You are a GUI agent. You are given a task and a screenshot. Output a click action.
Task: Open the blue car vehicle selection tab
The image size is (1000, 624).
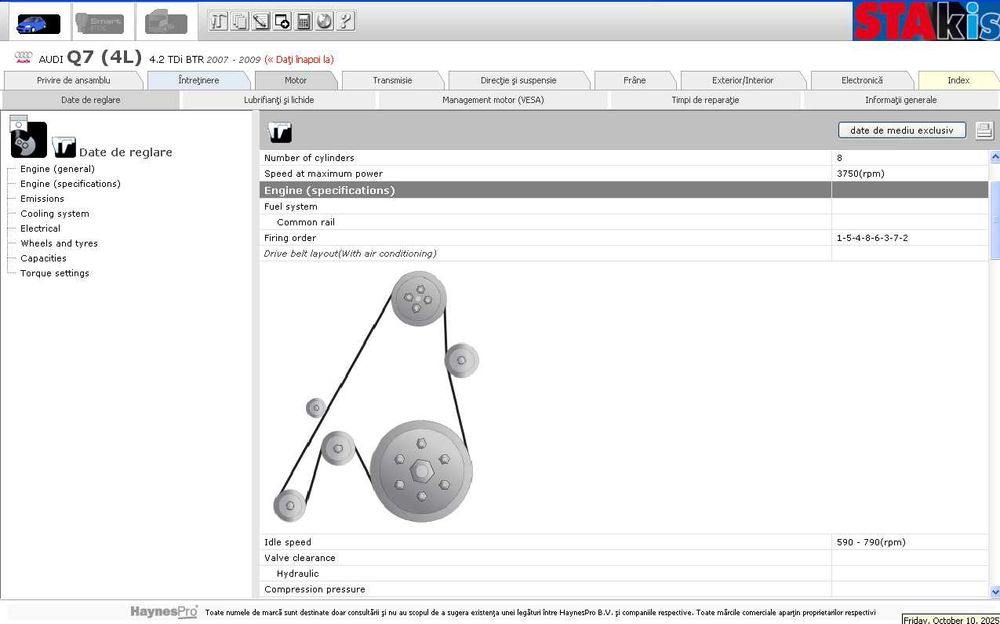pyautogui.click(x=38, y=24)
